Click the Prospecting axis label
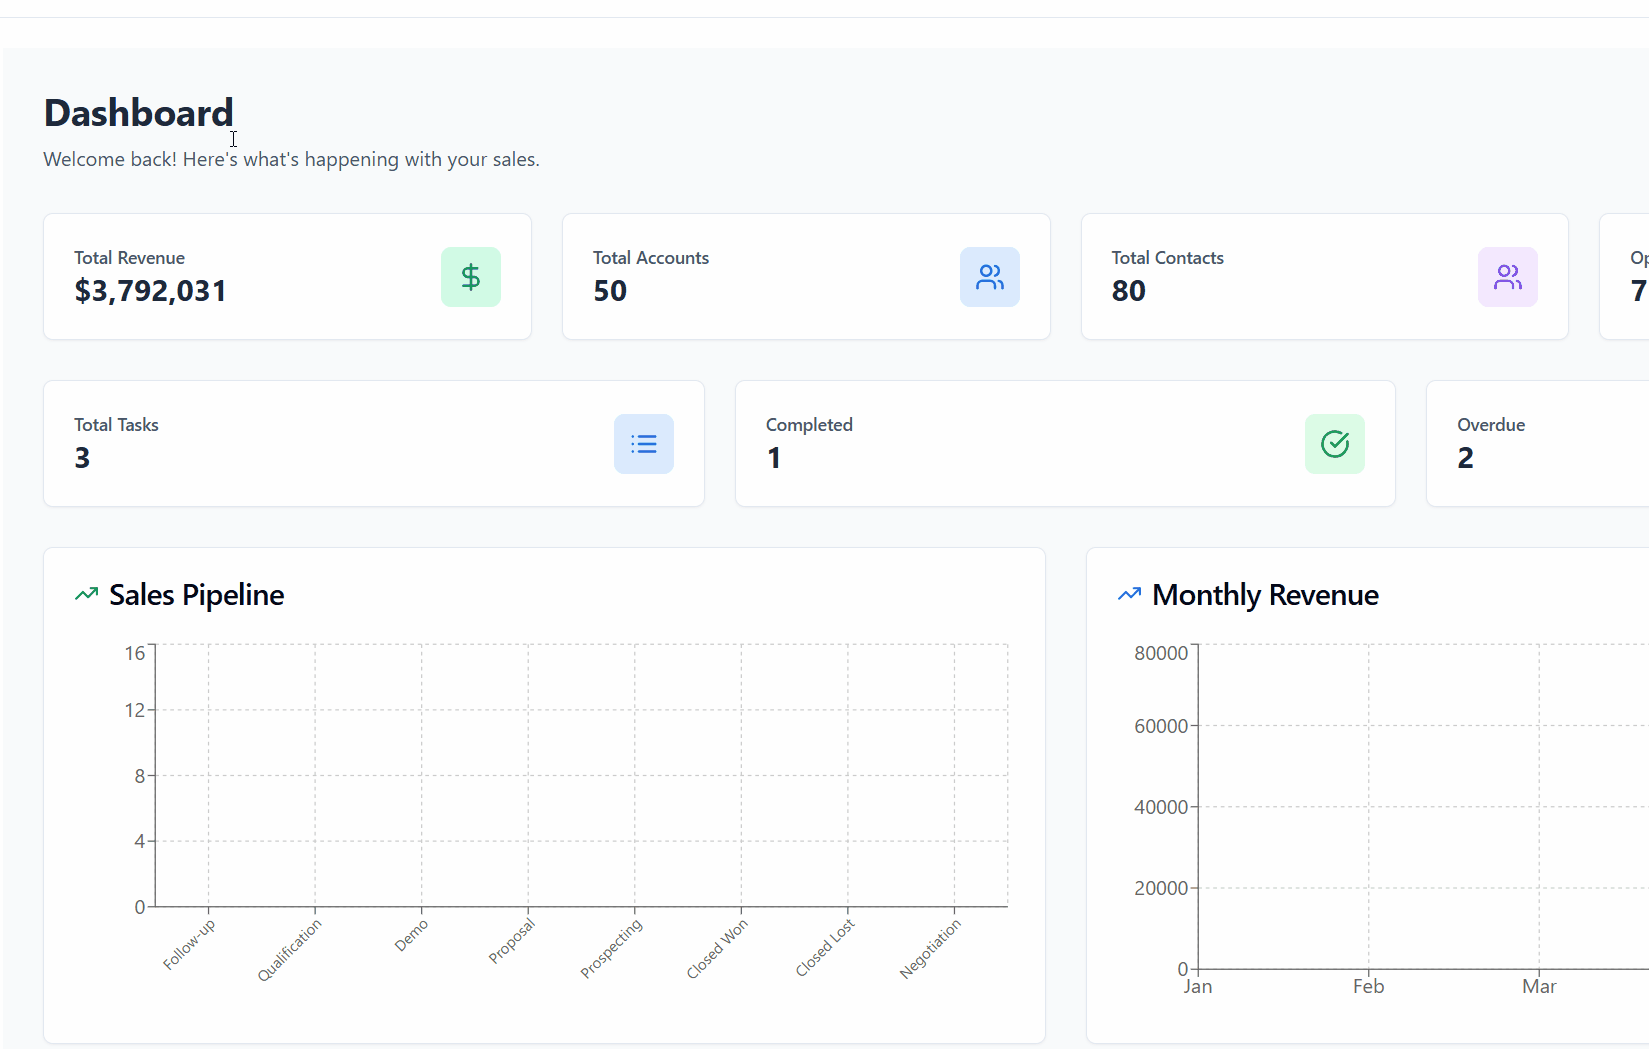Viewport: 1649px width, 1049px height. pos(611,949)
